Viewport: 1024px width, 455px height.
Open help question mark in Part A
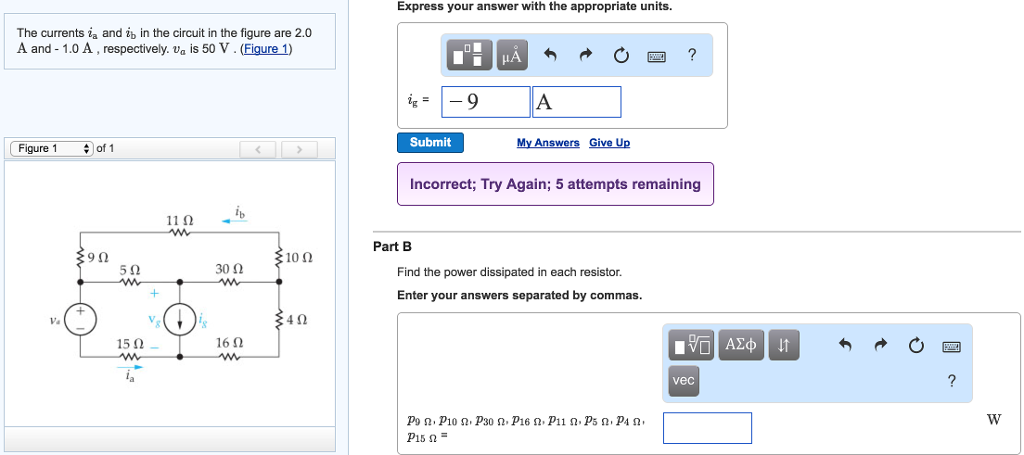pos(692,56)
